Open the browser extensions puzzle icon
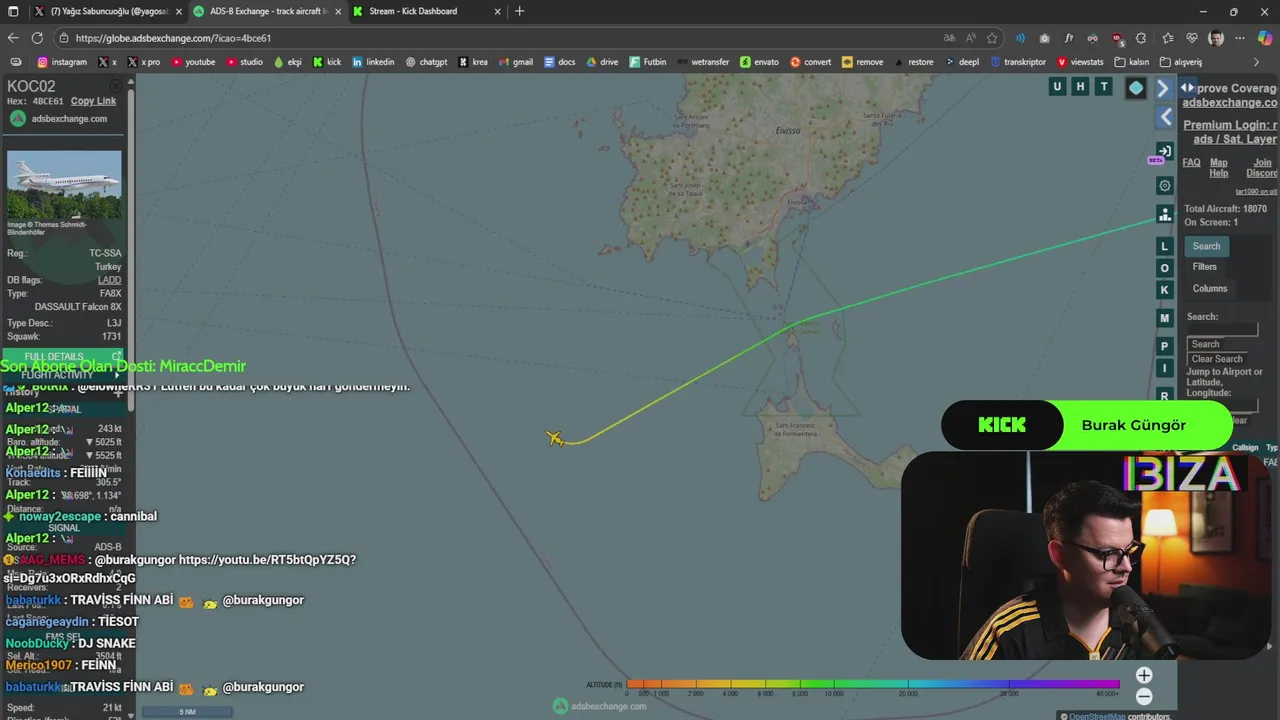The width and height of the screenshot is (1280, 720). point(1141,38)
